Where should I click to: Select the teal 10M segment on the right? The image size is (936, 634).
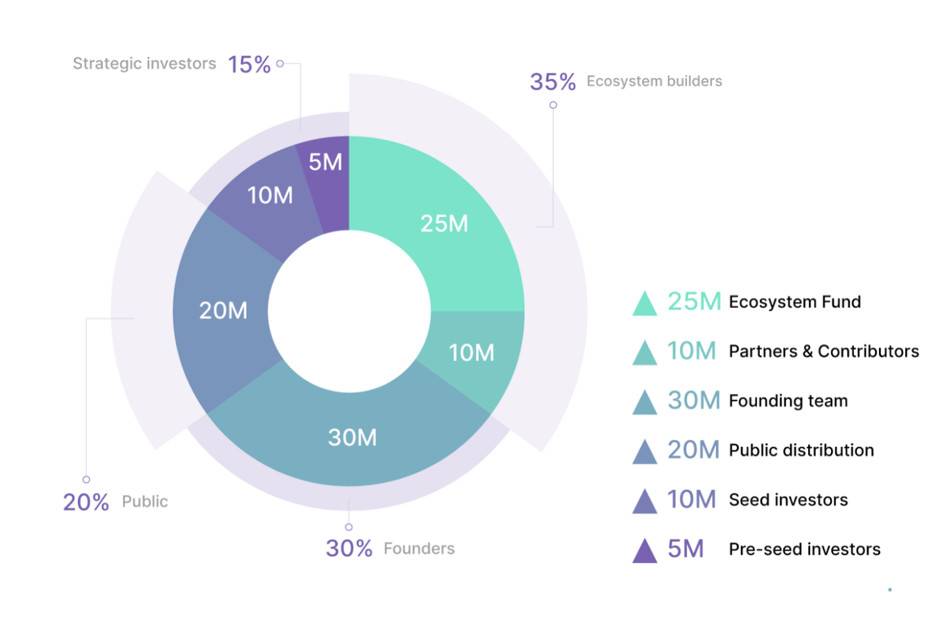coord(472,352)
